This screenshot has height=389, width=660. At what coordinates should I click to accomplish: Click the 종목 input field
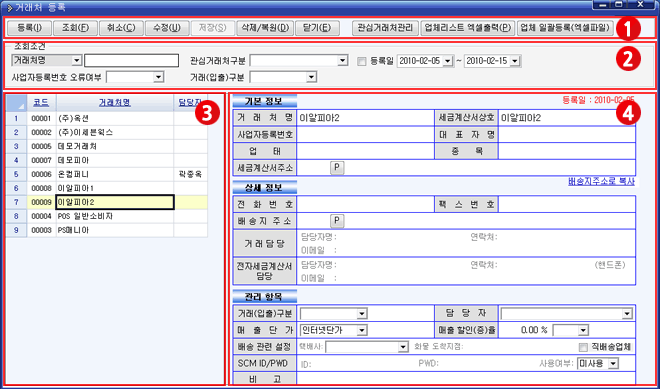pos(567,151)
